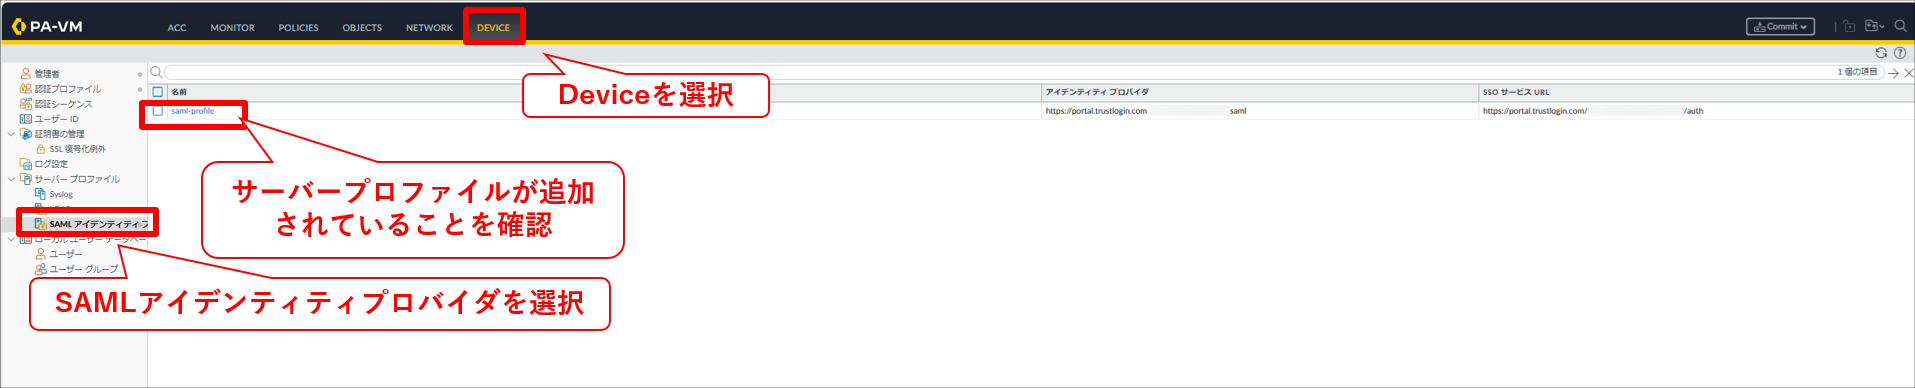Select 管理者 in the sidebar
The image size is (1915, 388).
(47, 74)
